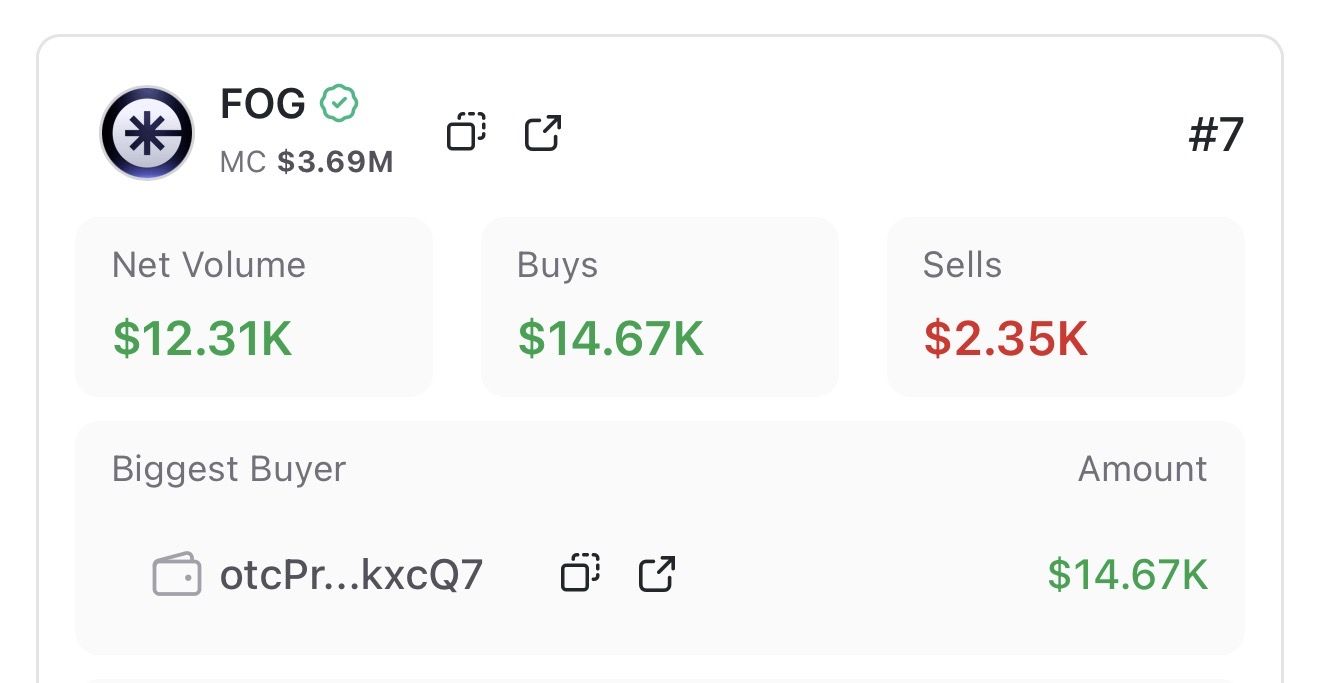Screen dimensions: 1320x683
Task: Select the FOG token name
Action: tap(263, 104)
